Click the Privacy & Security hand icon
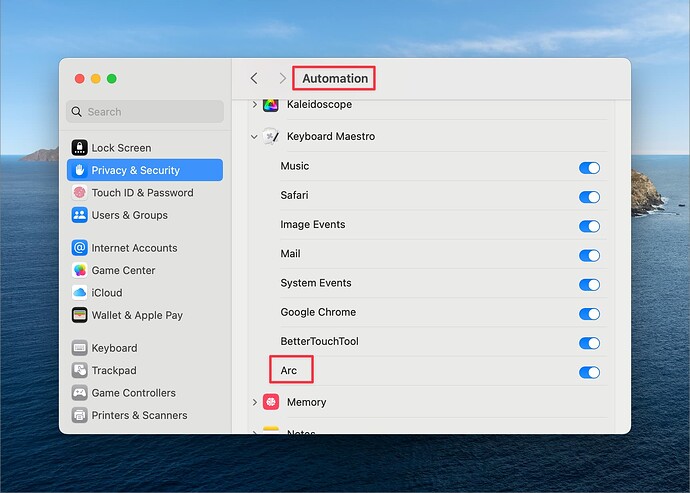The height and width of the screenshot is (493, 690). (80, 170)
